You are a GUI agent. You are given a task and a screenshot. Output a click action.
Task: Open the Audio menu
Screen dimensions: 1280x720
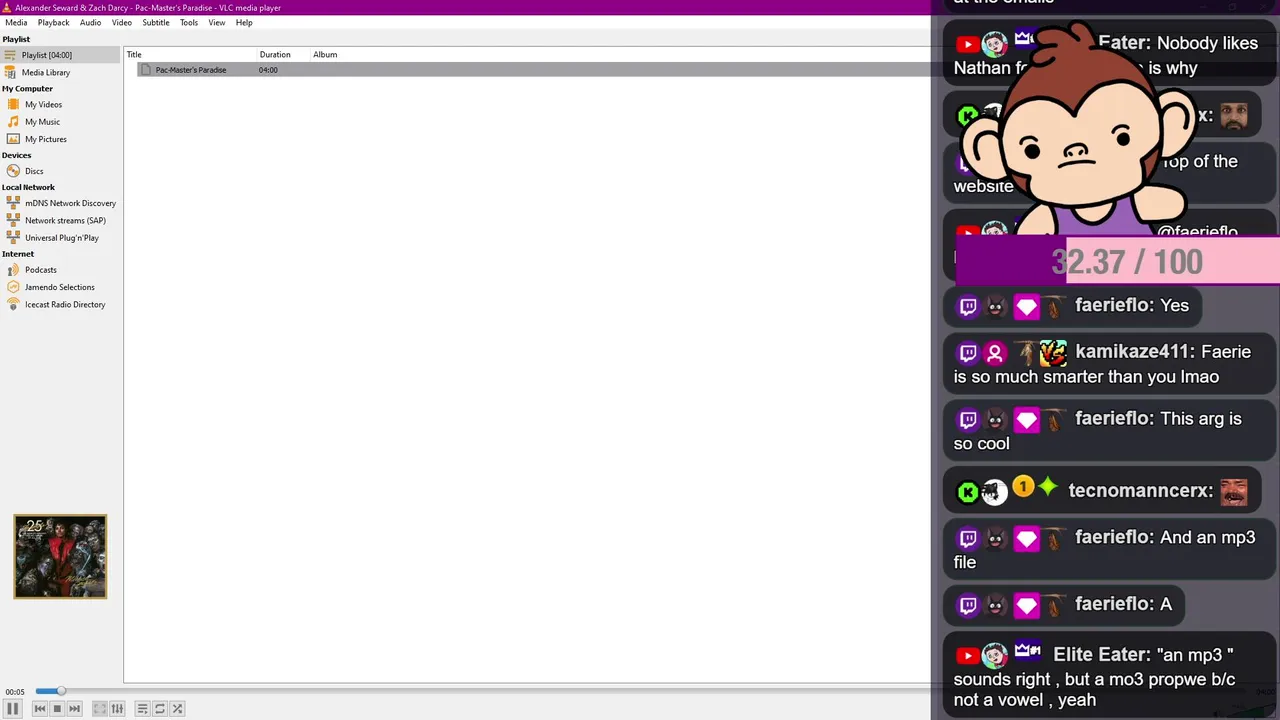90,22
